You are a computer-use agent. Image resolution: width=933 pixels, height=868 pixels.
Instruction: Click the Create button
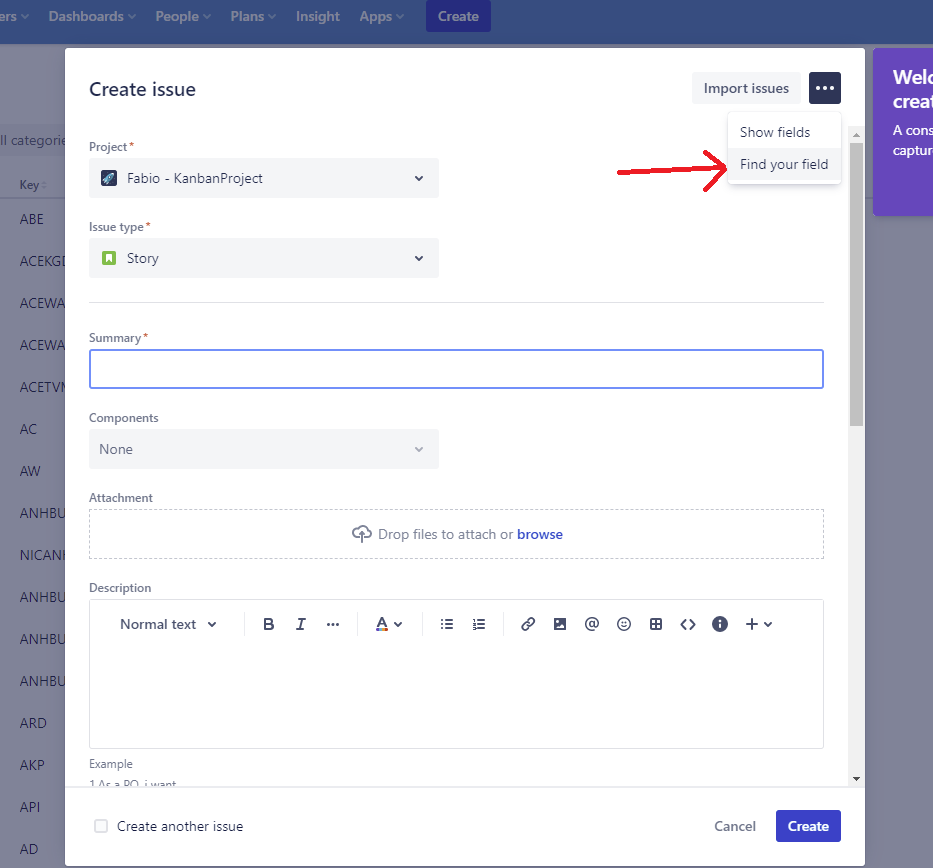(x=807, y=826)
